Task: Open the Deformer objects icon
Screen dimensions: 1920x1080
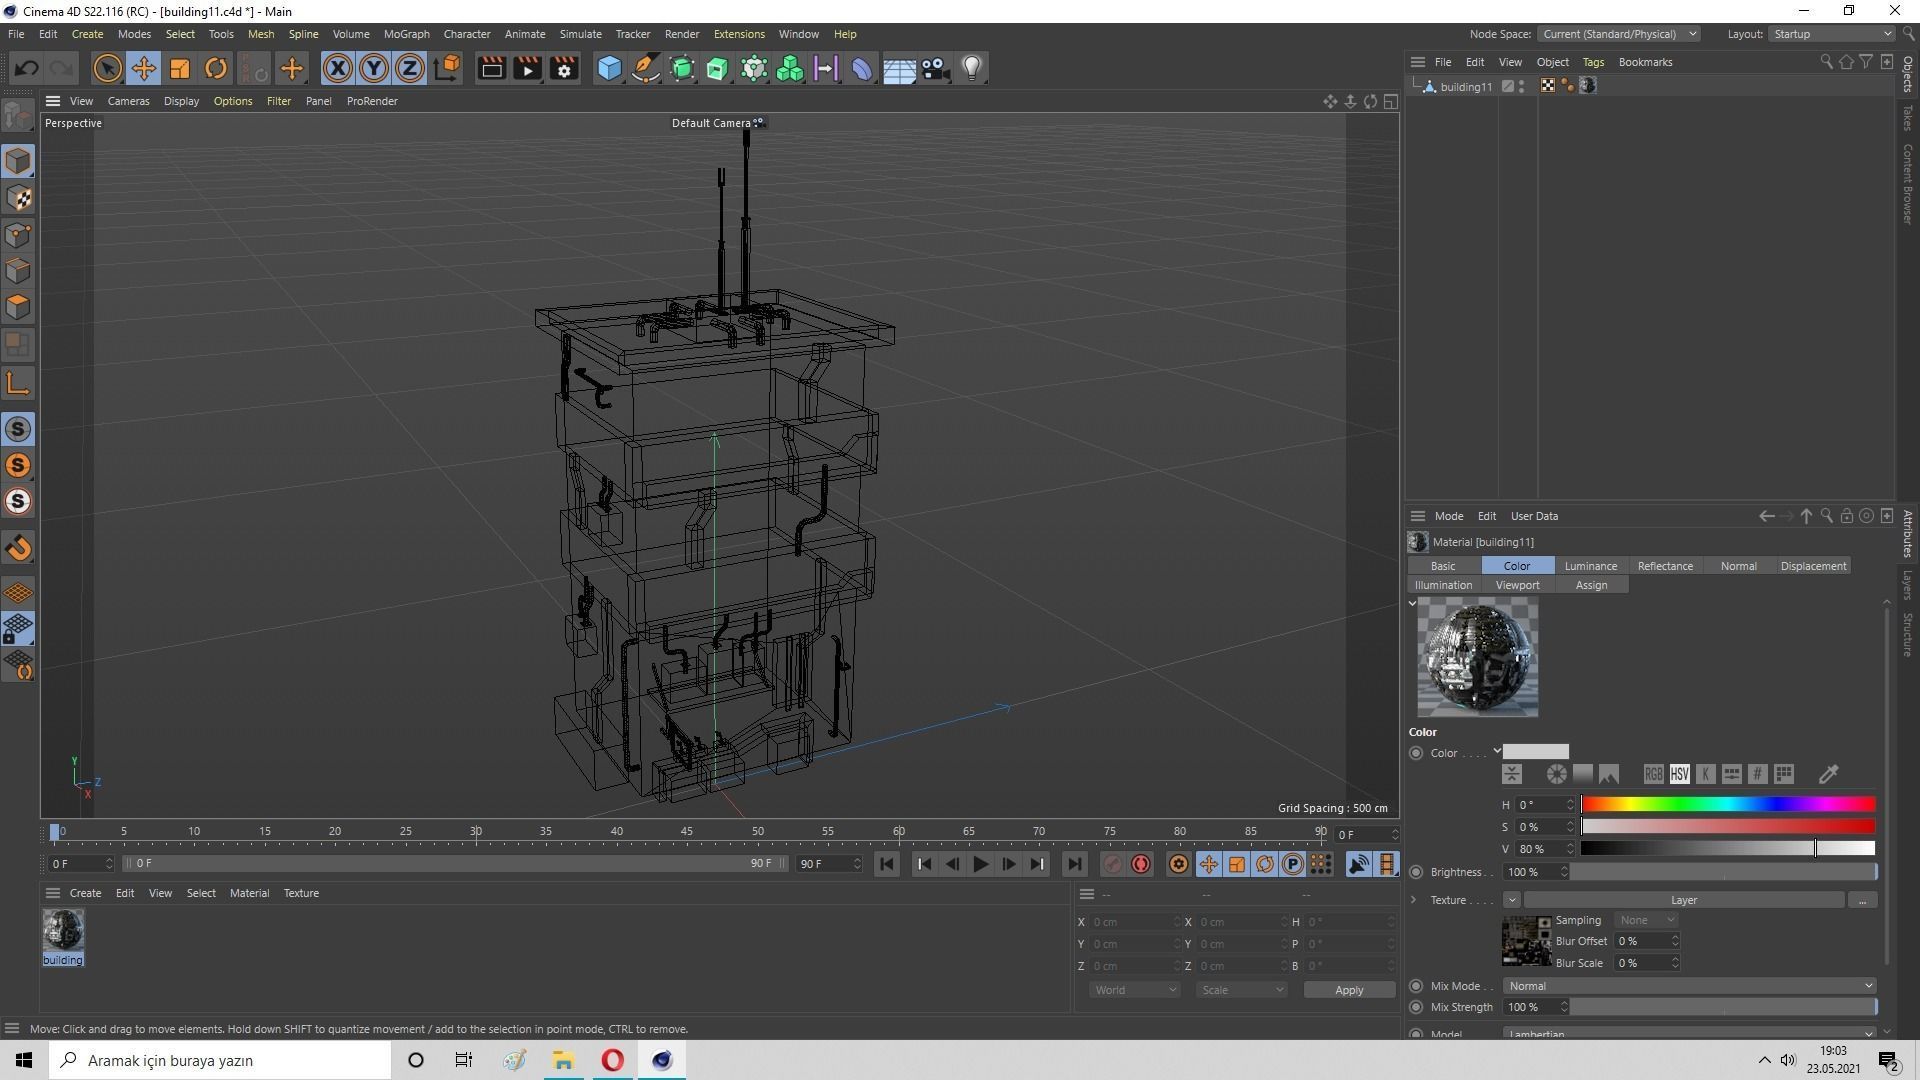Action: 862,68
